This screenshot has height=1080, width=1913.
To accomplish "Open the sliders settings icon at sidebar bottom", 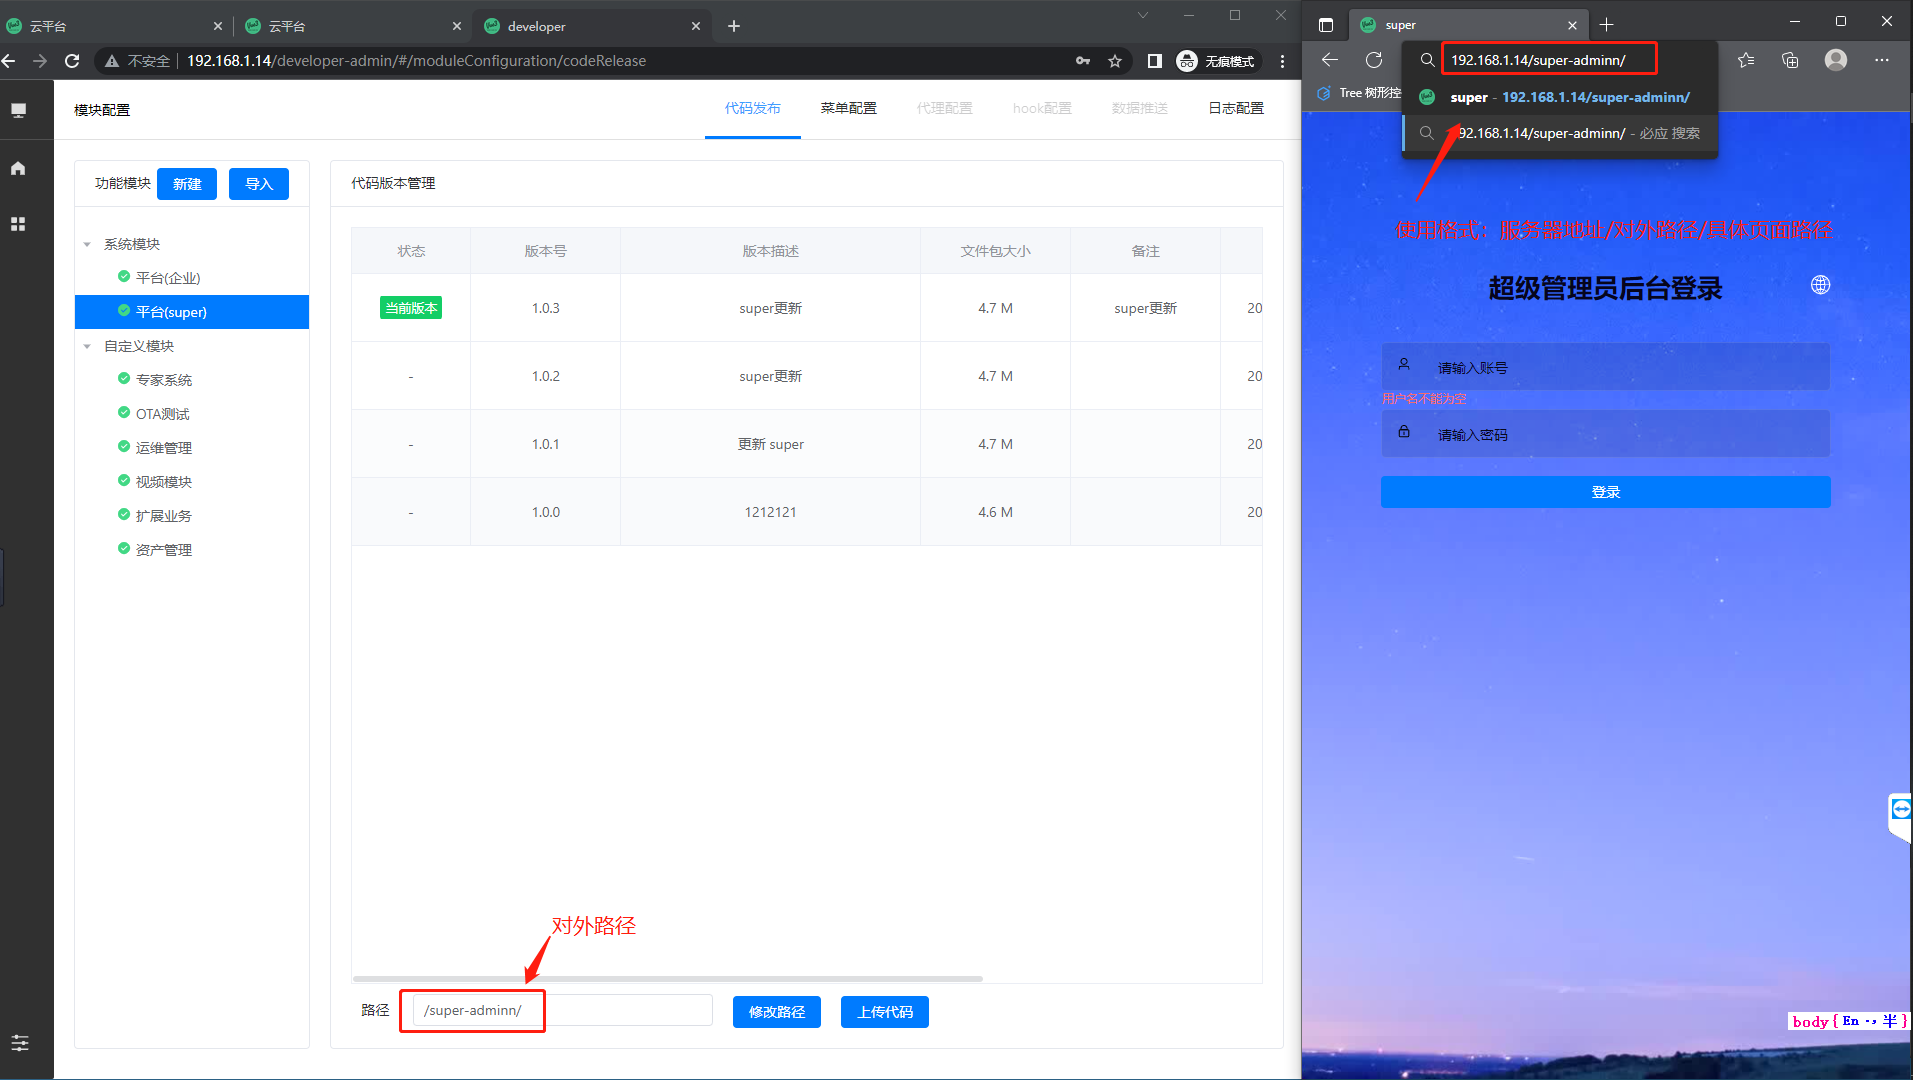I will click(x=20, y=1043).
